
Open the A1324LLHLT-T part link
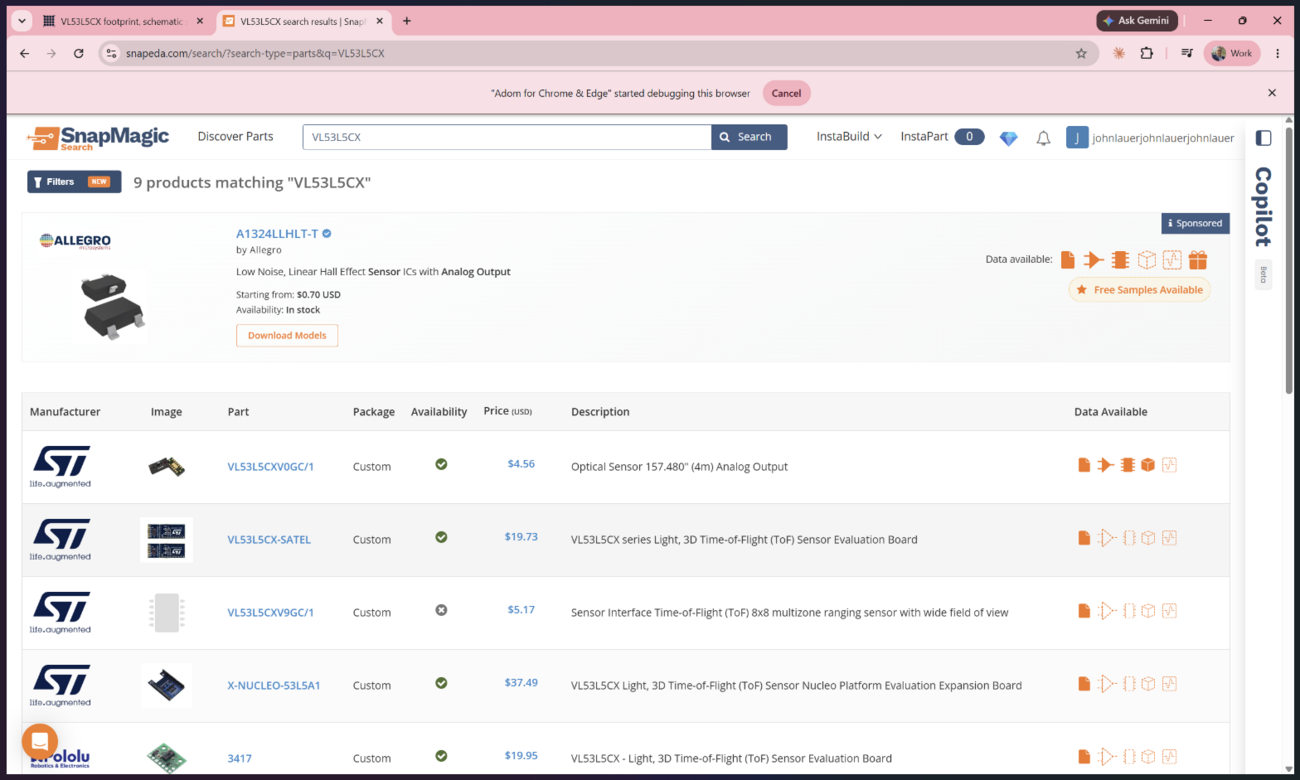[277, 234]
